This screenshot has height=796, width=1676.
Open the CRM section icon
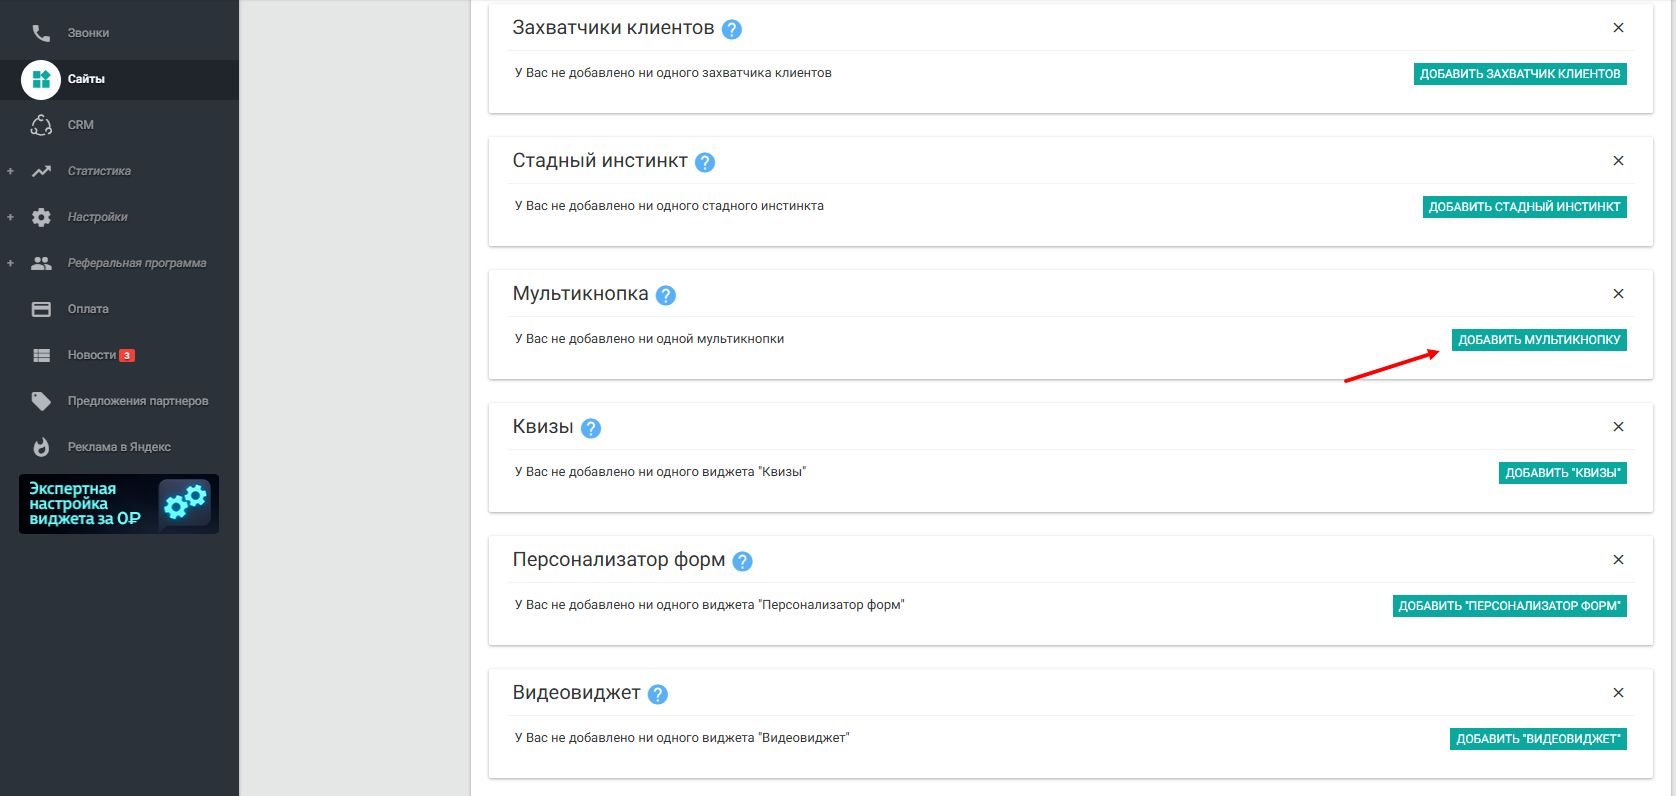pos(41,125)
